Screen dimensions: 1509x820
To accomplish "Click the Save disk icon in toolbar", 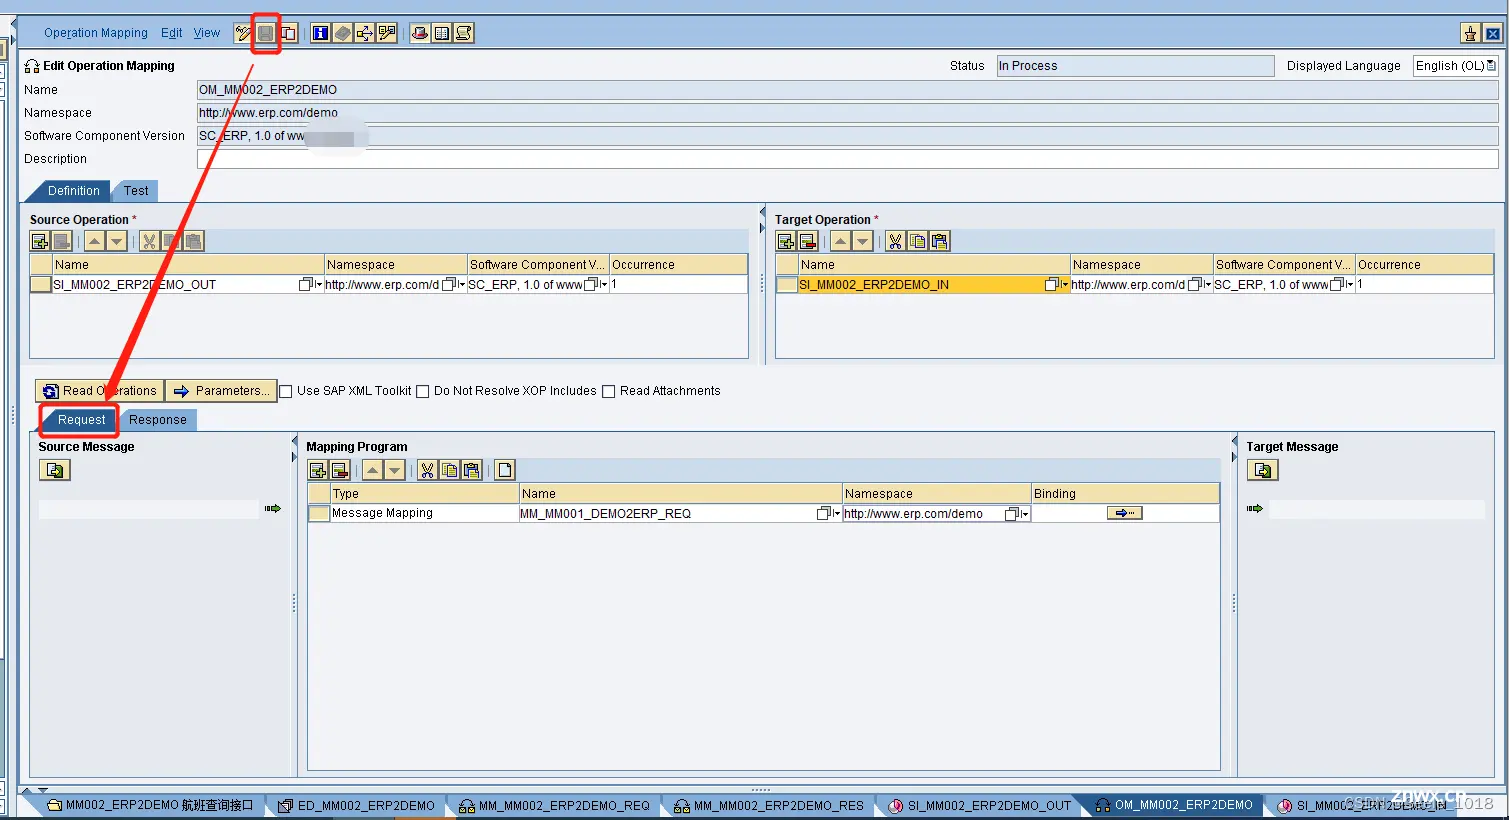I will click(265, 33).
